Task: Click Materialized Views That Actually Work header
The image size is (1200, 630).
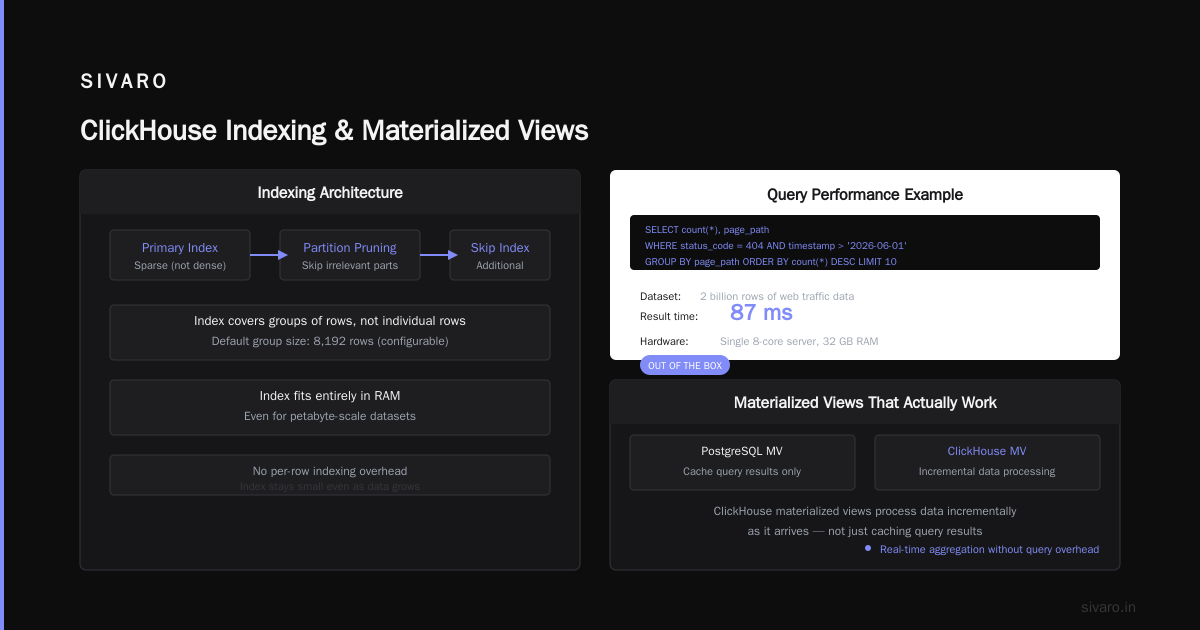Action: pos(865,402)
